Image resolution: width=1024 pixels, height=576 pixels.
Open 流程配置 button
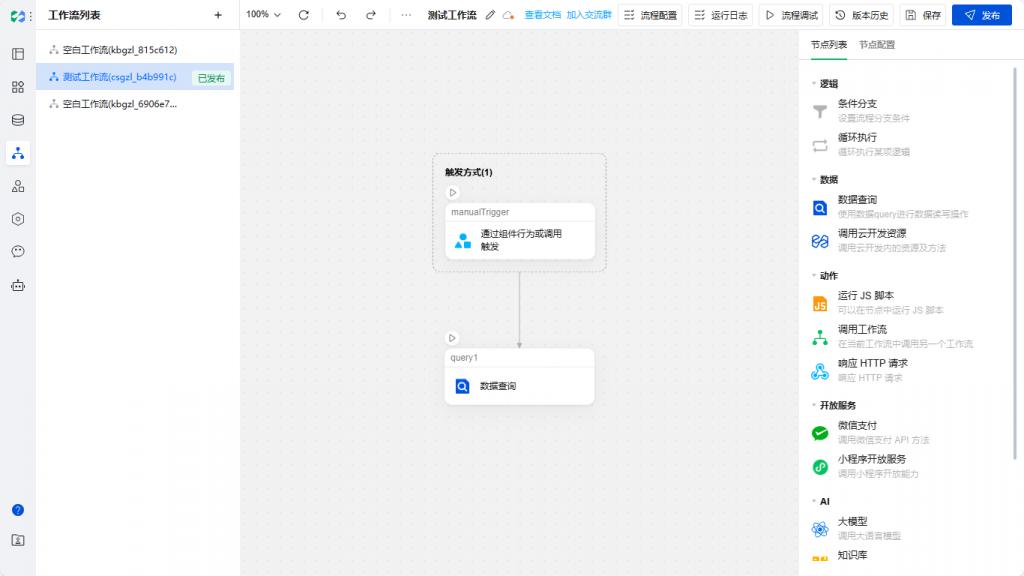[x=650, y=15]
